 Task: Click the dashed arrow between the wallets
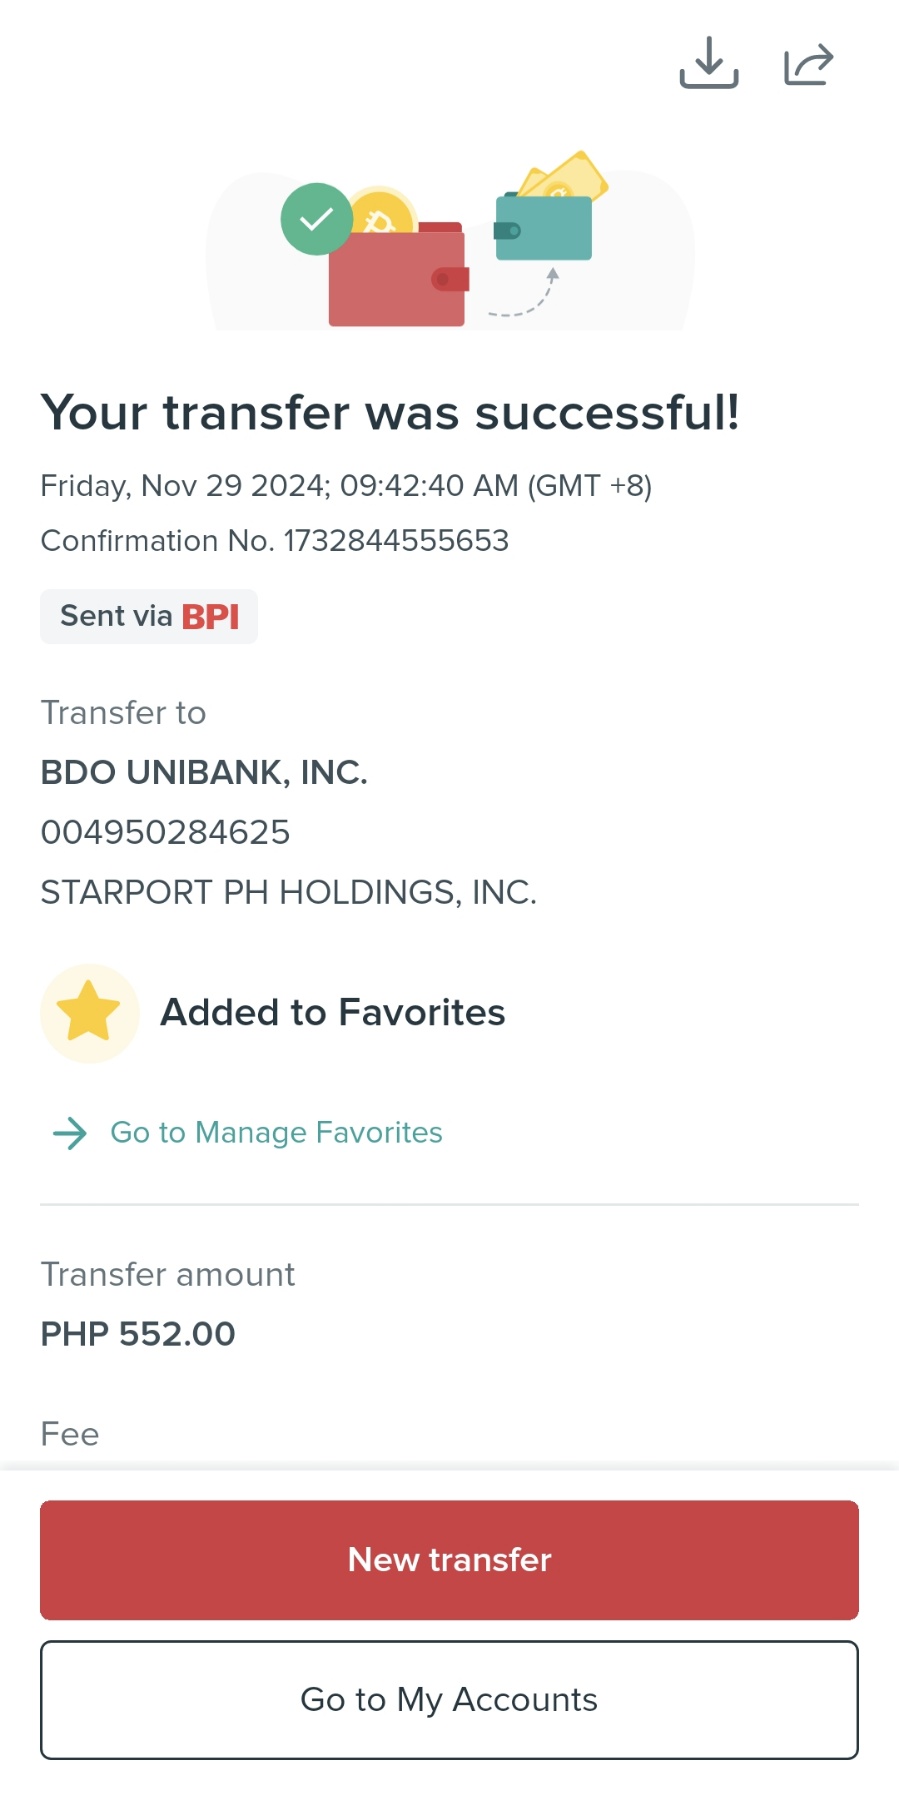tap(527, 297)
